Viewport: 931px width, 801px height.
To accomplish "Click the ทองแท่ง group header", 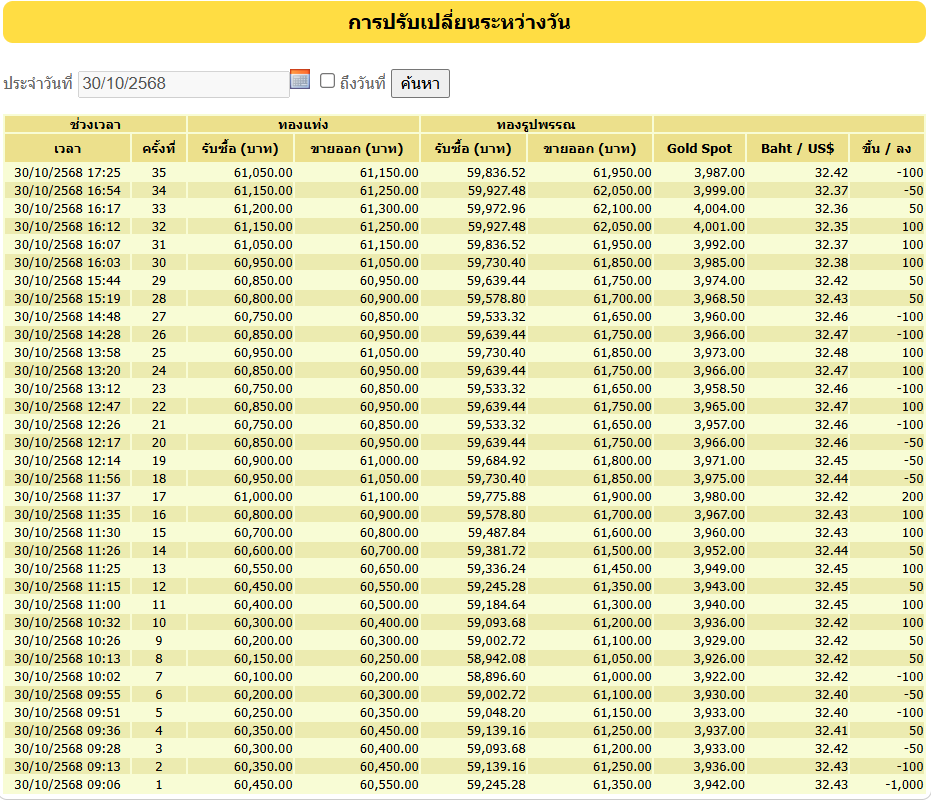I will pos(303,125).
